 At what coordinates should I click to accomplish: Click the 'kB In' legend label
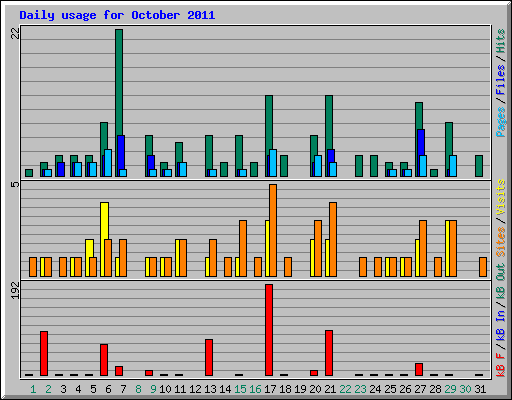[500, 325]
